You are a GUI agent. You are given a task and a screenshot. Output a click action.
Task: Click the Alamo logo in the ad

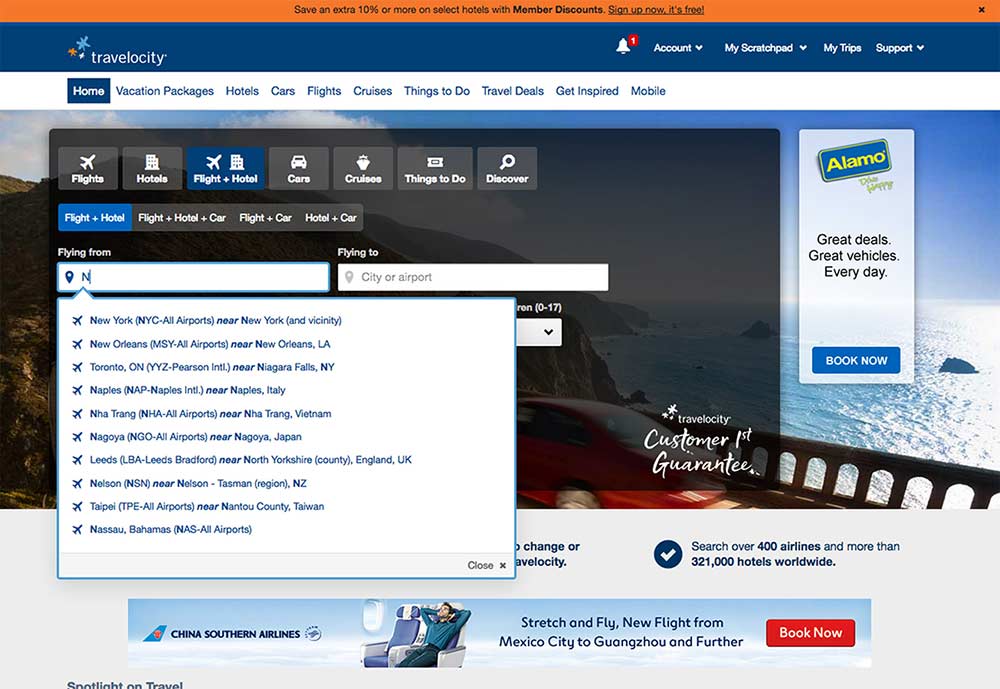click(855, 163)
